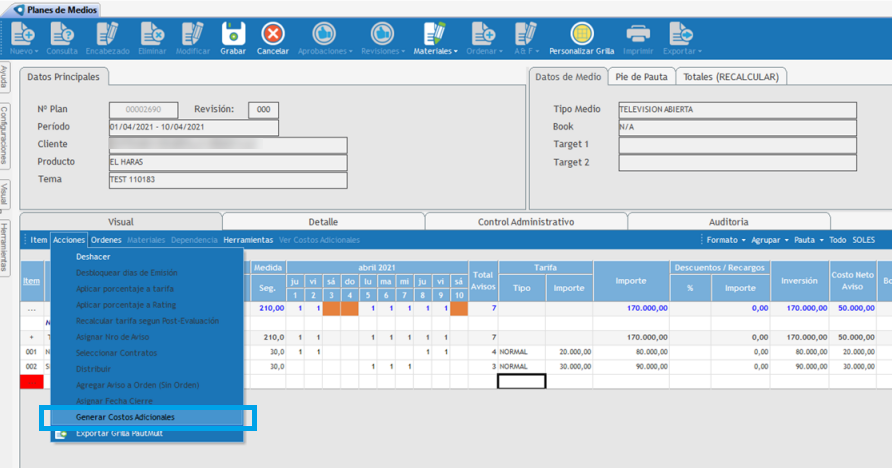Image resolution: width=892 pixels, height=468 pixels.
Task: Click the Exportar Grilla PautMult icon
Action: pyautogui.click(x=62, y=433)
